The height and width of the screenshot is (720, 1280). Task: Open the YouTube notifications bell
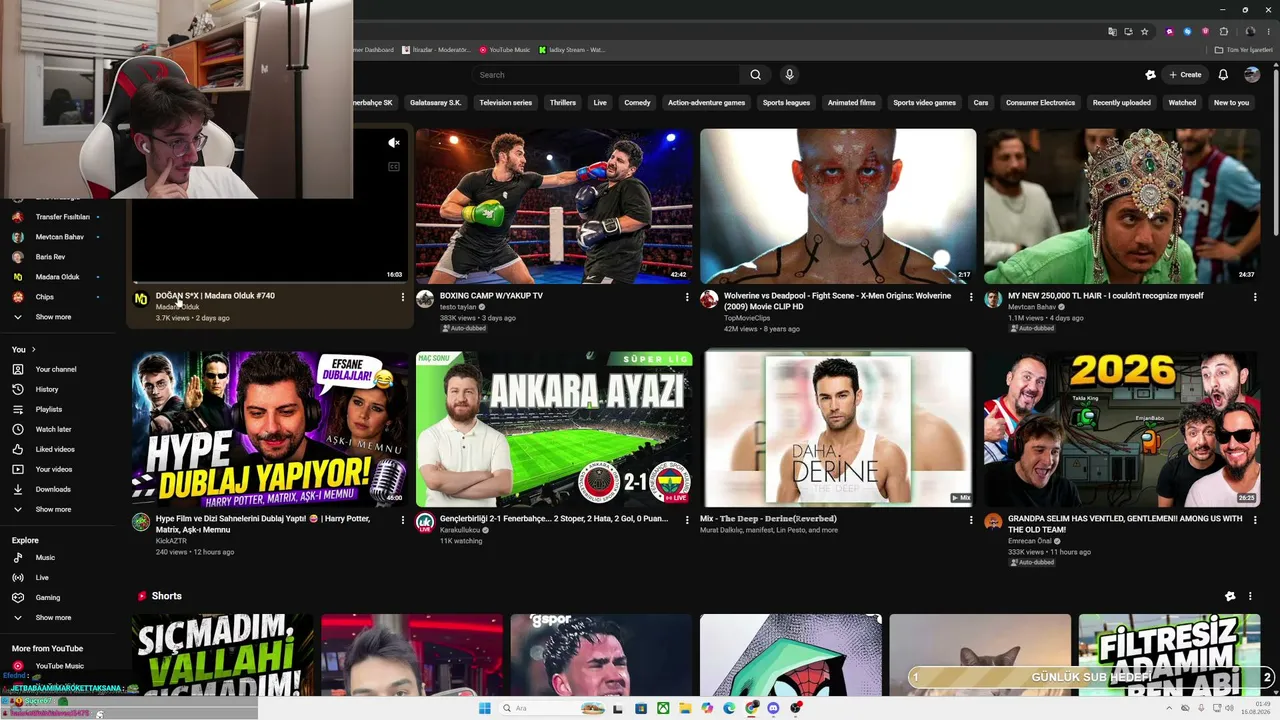1223,75
